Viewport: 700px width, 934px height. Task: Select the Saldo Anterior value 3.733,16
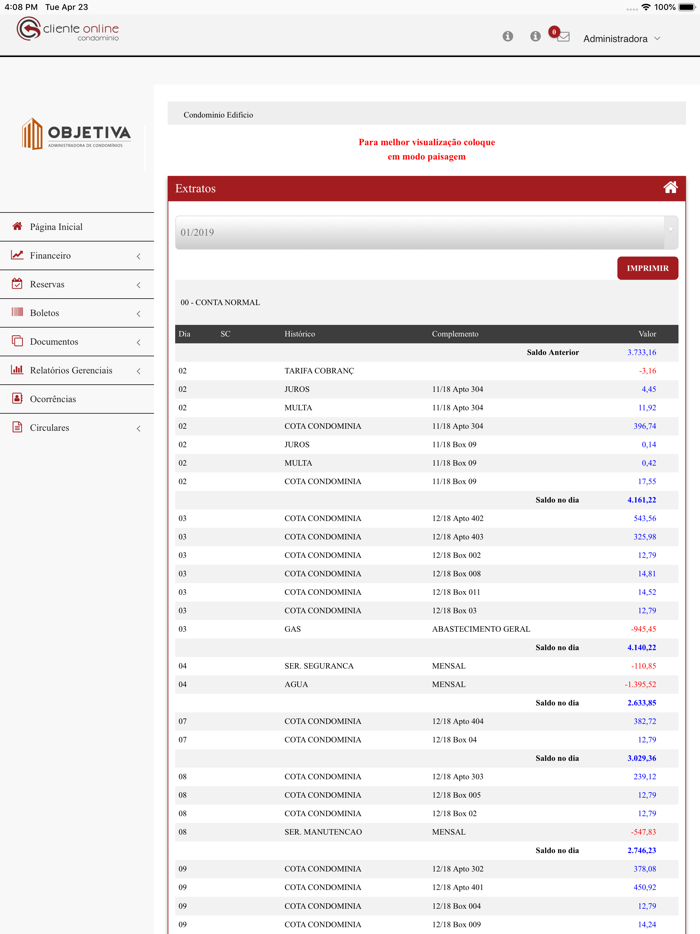click(x=642, y=353)
